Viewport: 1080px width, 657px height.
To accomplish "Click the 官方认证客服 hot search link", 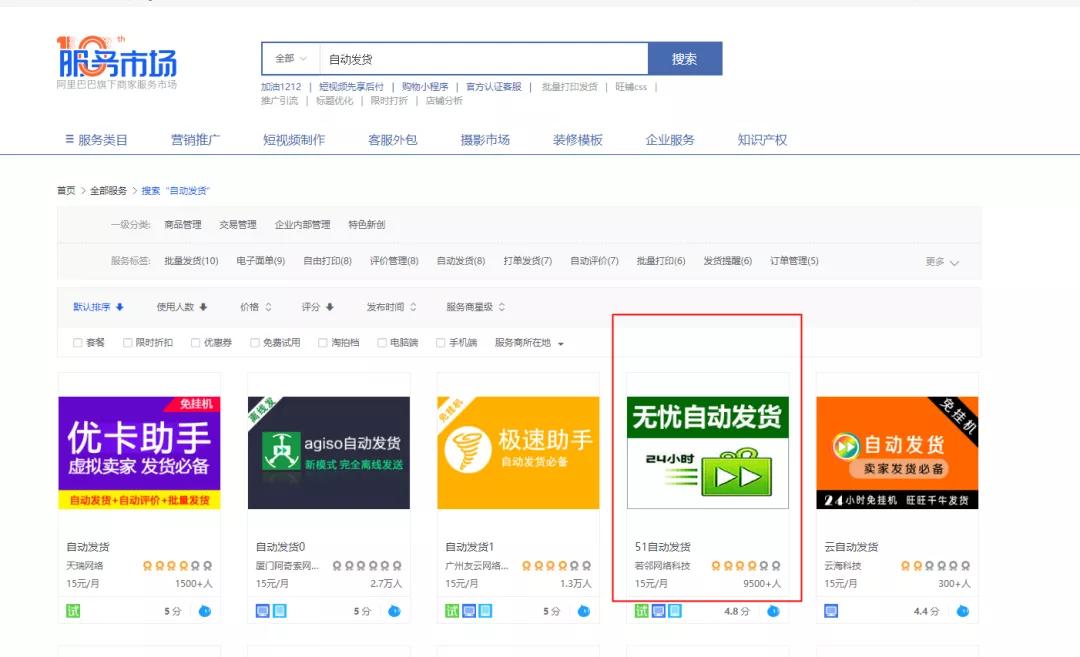I will click(494, 87).
